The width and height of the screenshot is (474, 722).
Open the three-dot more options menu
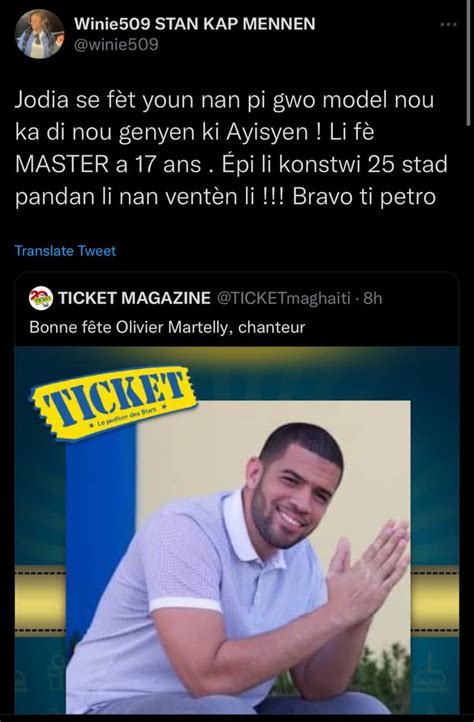[448, 24]
